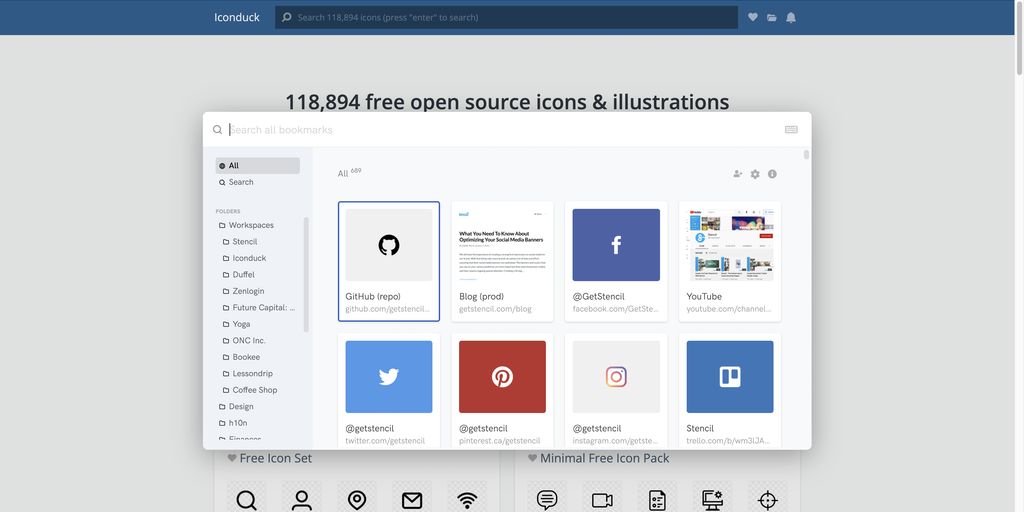Click the Trello Stencil board bookmark
The width and height of the screenshot is (1024, 512).
point(729,377)
